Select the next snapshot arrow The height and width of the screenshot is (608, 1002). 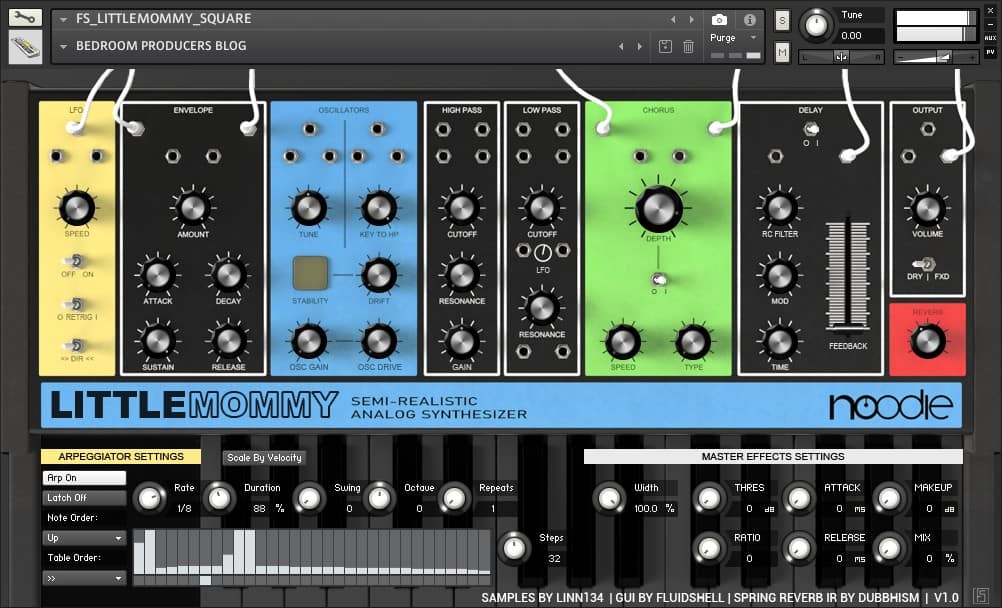[x=640, y=47]
